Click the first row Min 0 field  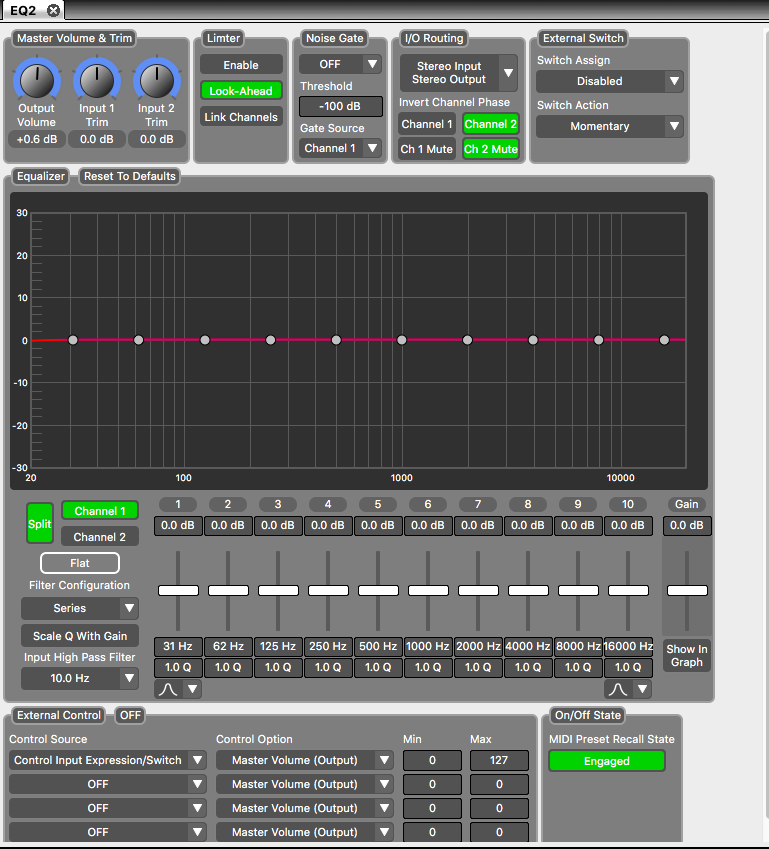432,760
